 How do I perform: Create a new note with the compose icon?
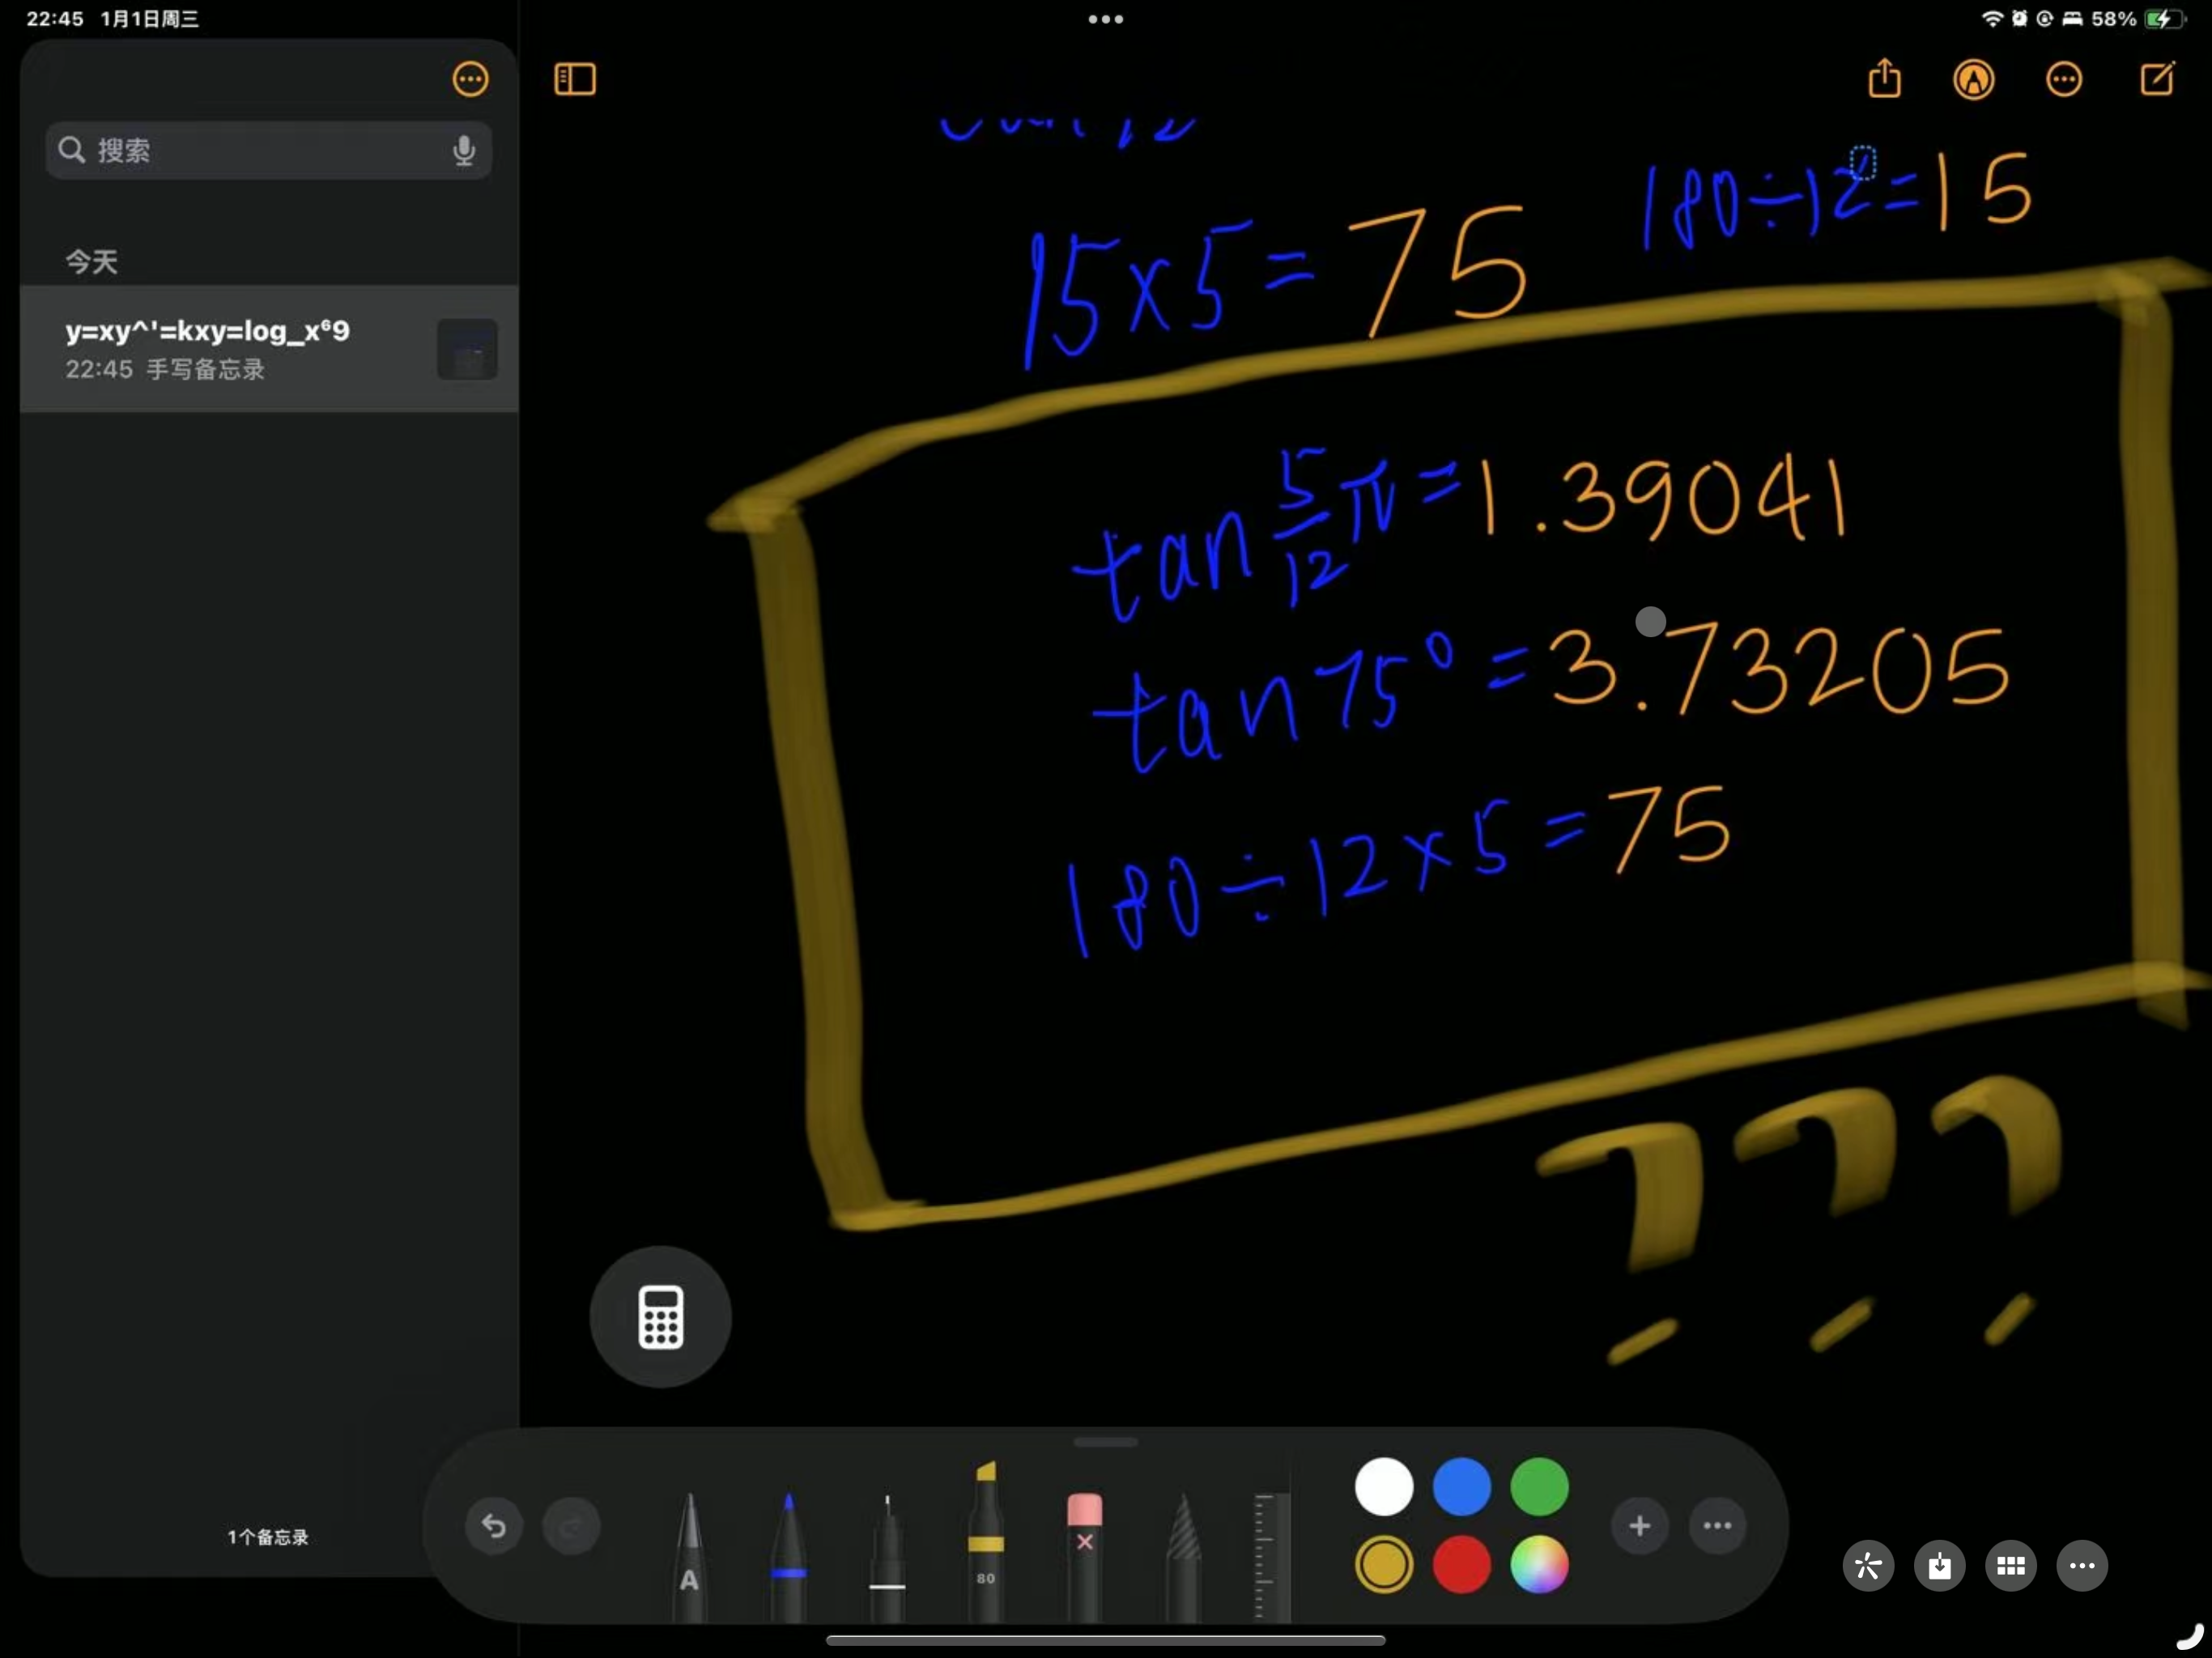pos(2156,78)
